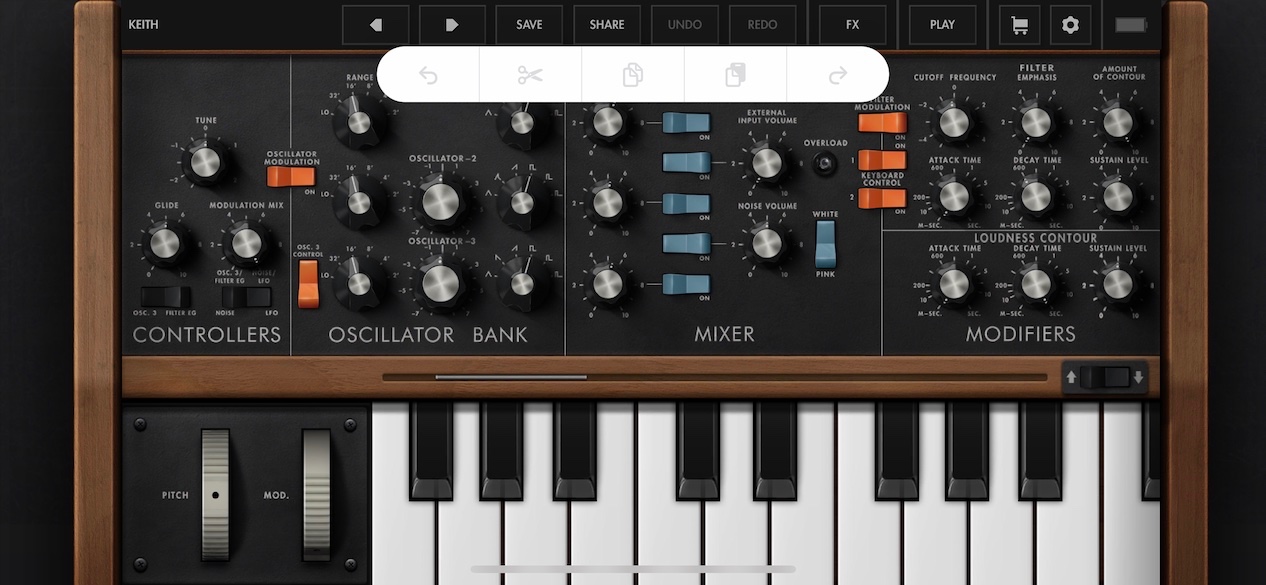
Task: Click the waveform knob right of Oscillator-2
Action: (x=522, y=203)
